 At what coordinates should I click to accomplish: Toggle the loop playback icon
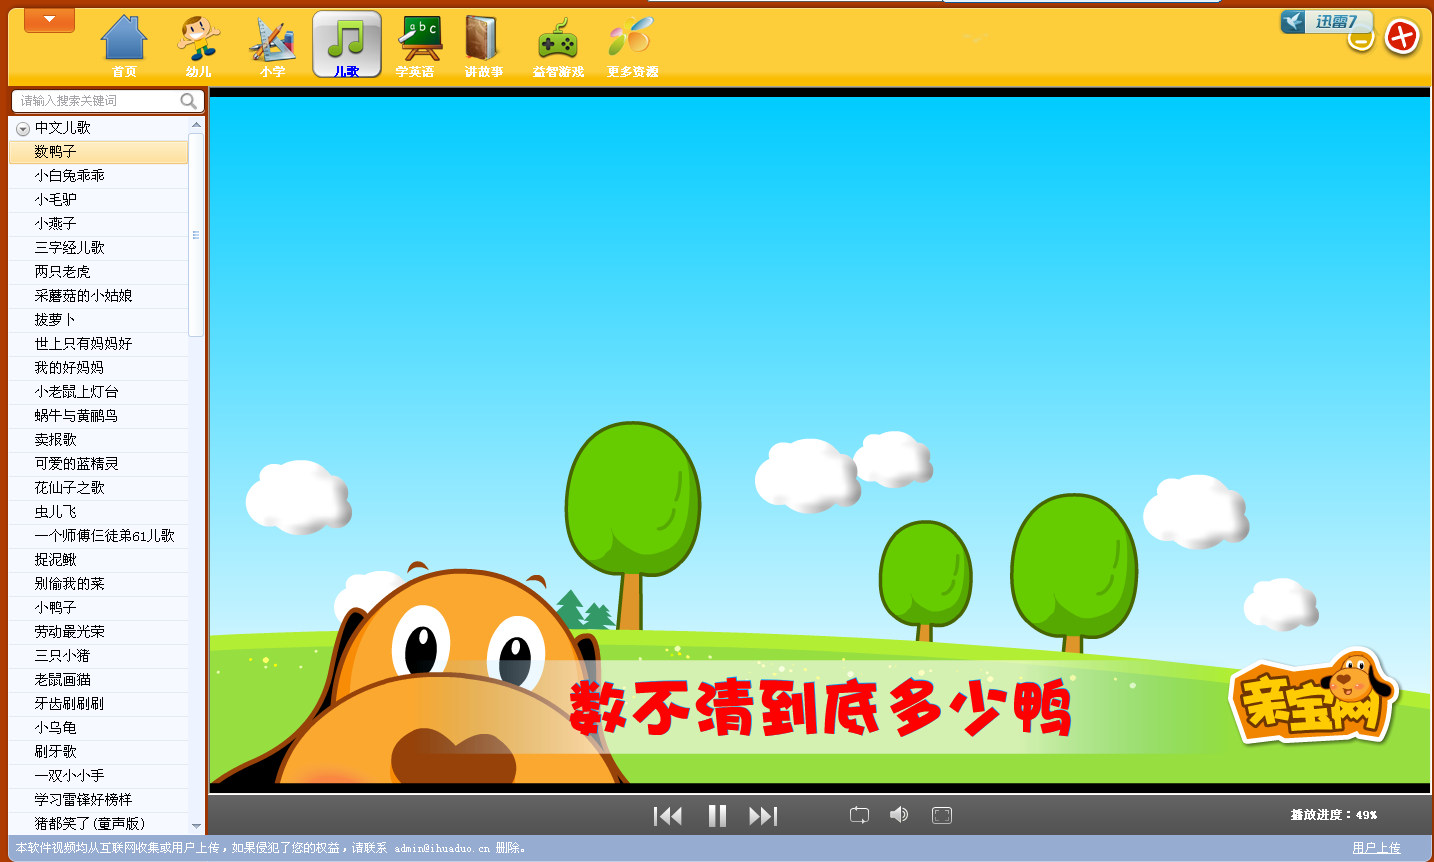click(x=859, y=815)
